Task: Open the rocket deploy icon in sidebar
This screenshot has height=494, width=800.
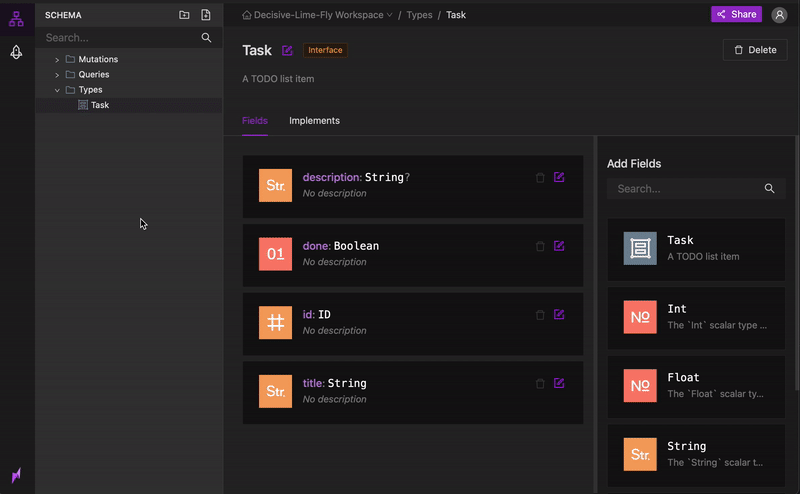Action: click(16, 52)
